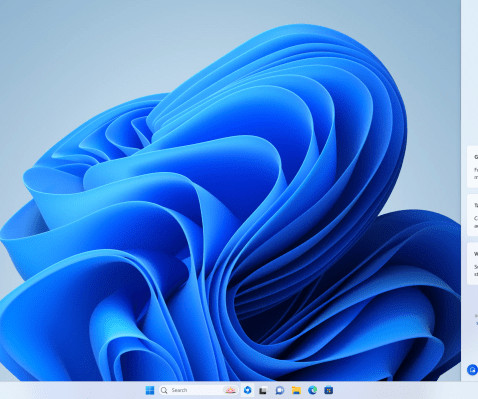478x399 pixels.
Task: Open Task View from the taskbar
Action: (263, 390)
